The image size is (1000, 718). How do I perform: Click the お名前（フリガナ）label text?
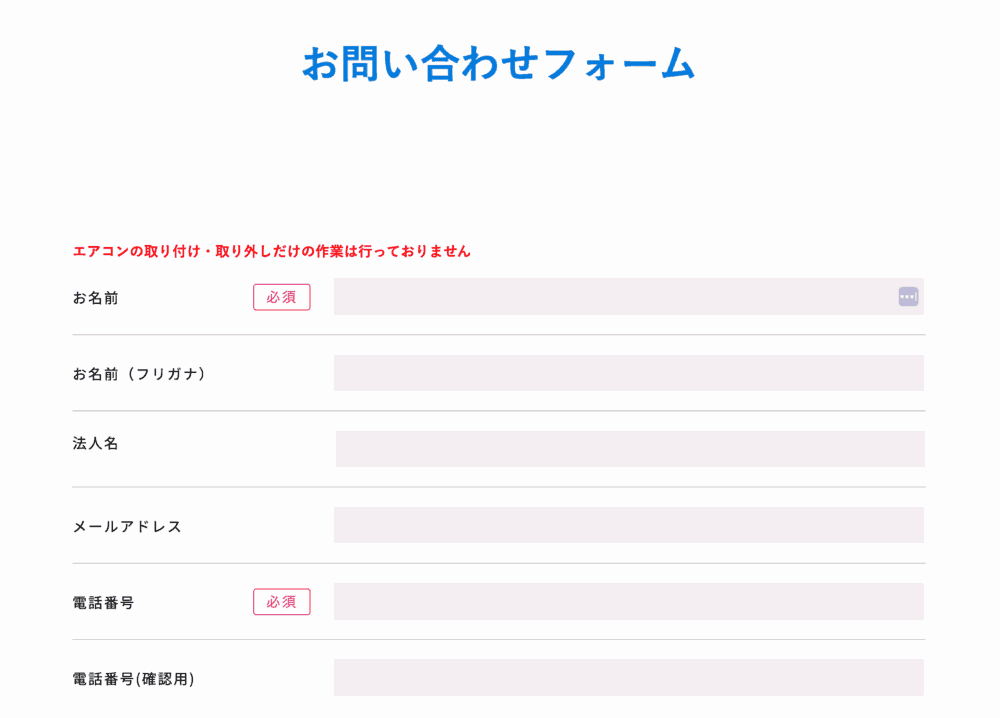139,374
